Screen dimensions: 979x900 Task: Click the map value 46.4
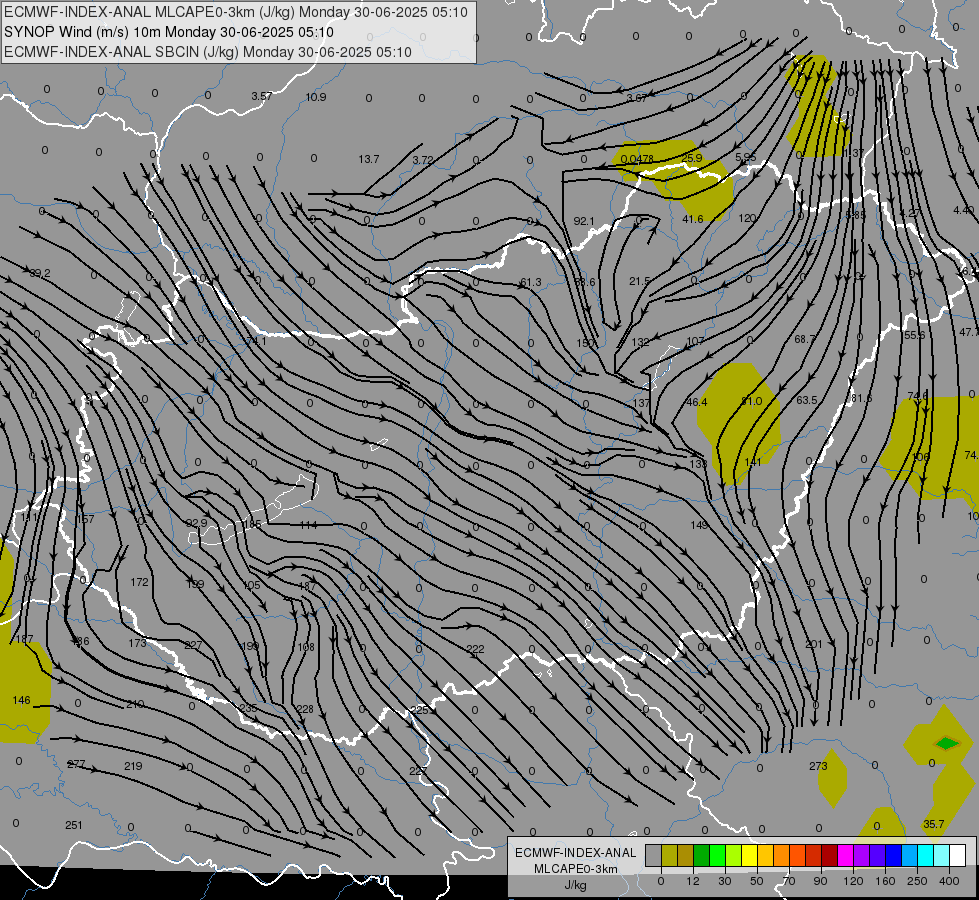[x=697, y=402]
